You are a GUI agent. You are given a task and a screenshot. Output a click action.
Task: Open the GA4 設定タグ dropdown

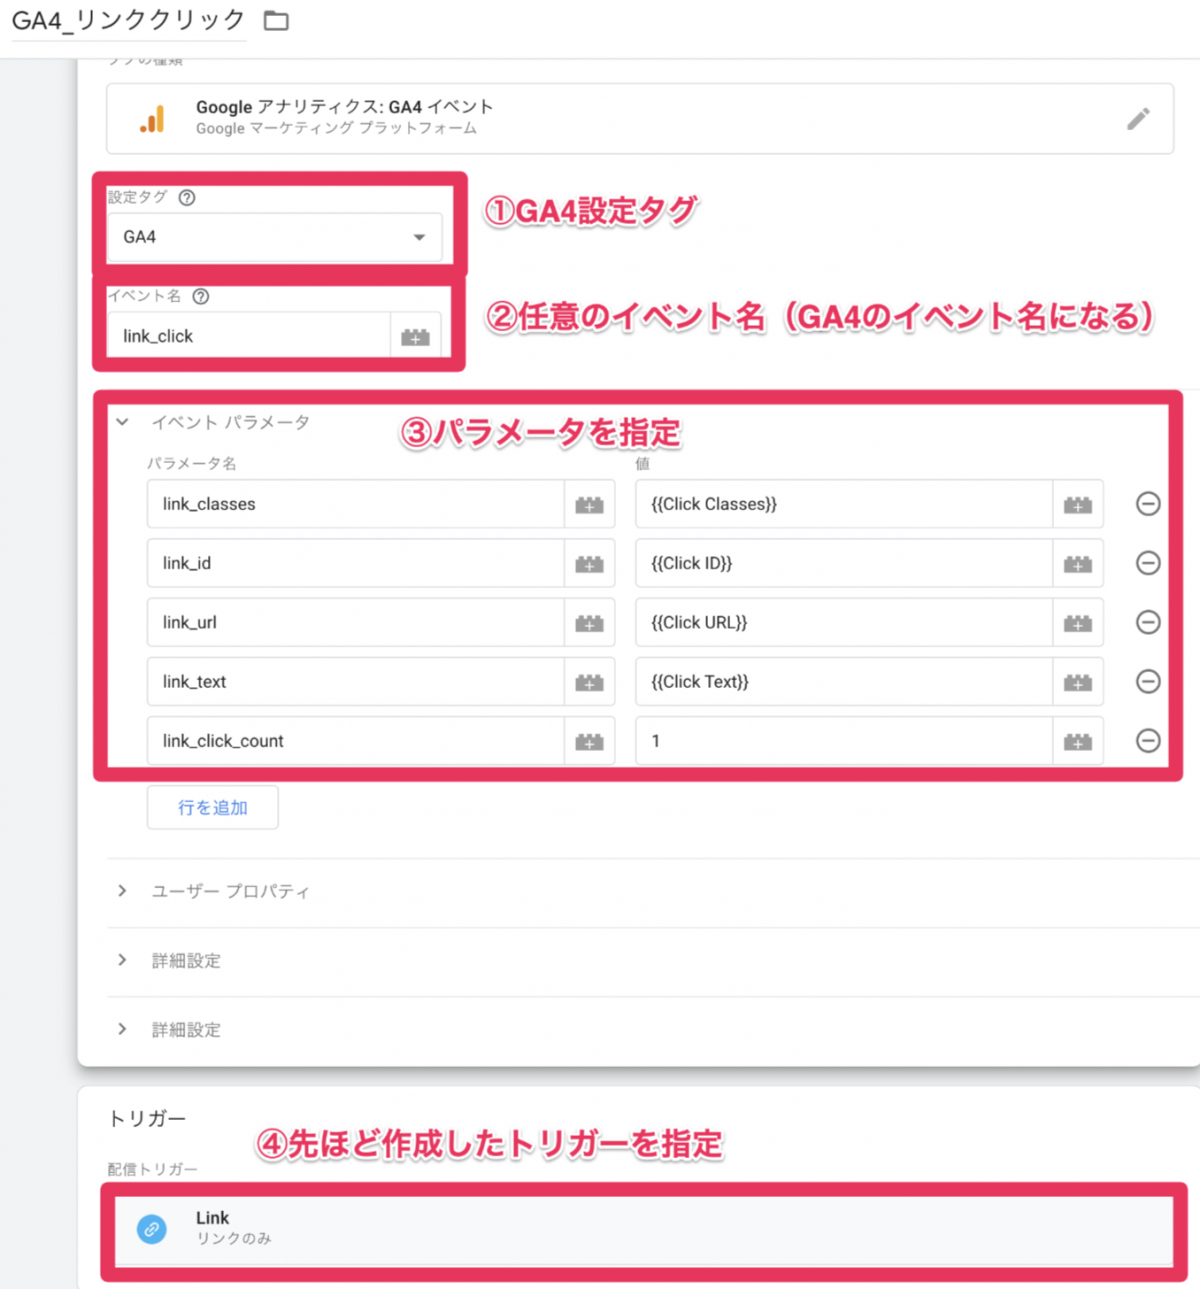pos(274,238)
